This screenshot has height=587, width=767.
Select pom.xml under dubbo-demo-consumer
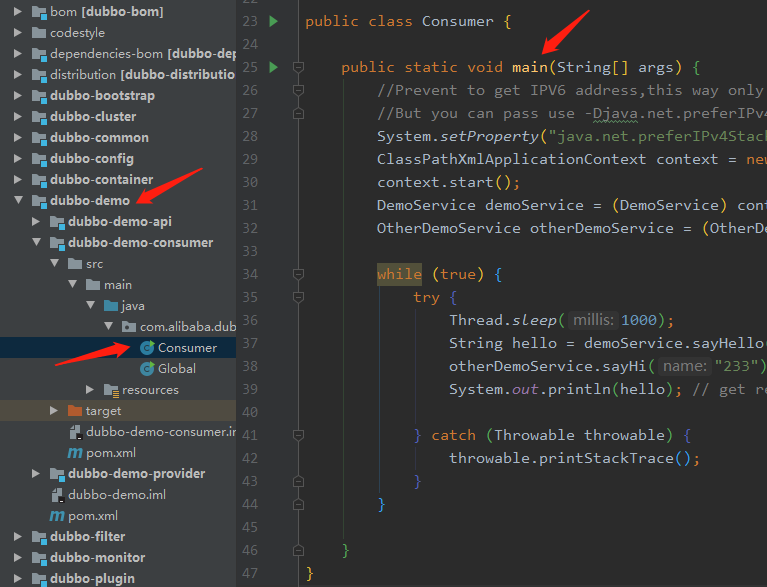[x=118, y=452]
